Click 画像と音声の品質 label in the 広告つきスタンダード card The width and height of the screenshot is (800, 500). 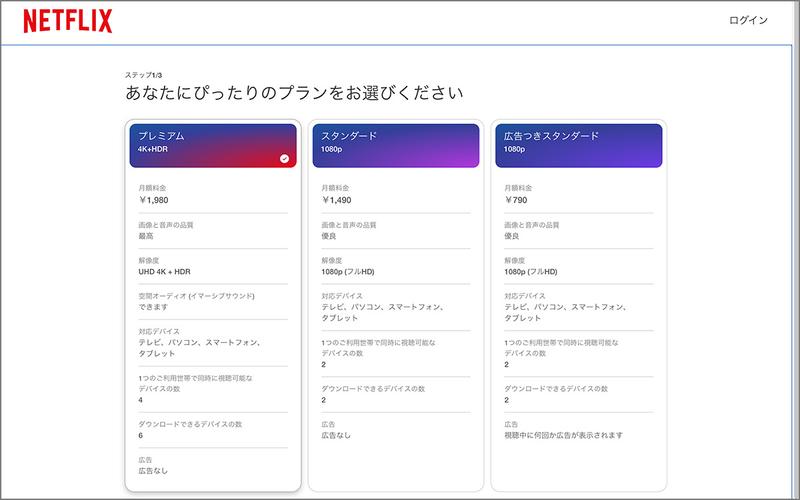532,225
